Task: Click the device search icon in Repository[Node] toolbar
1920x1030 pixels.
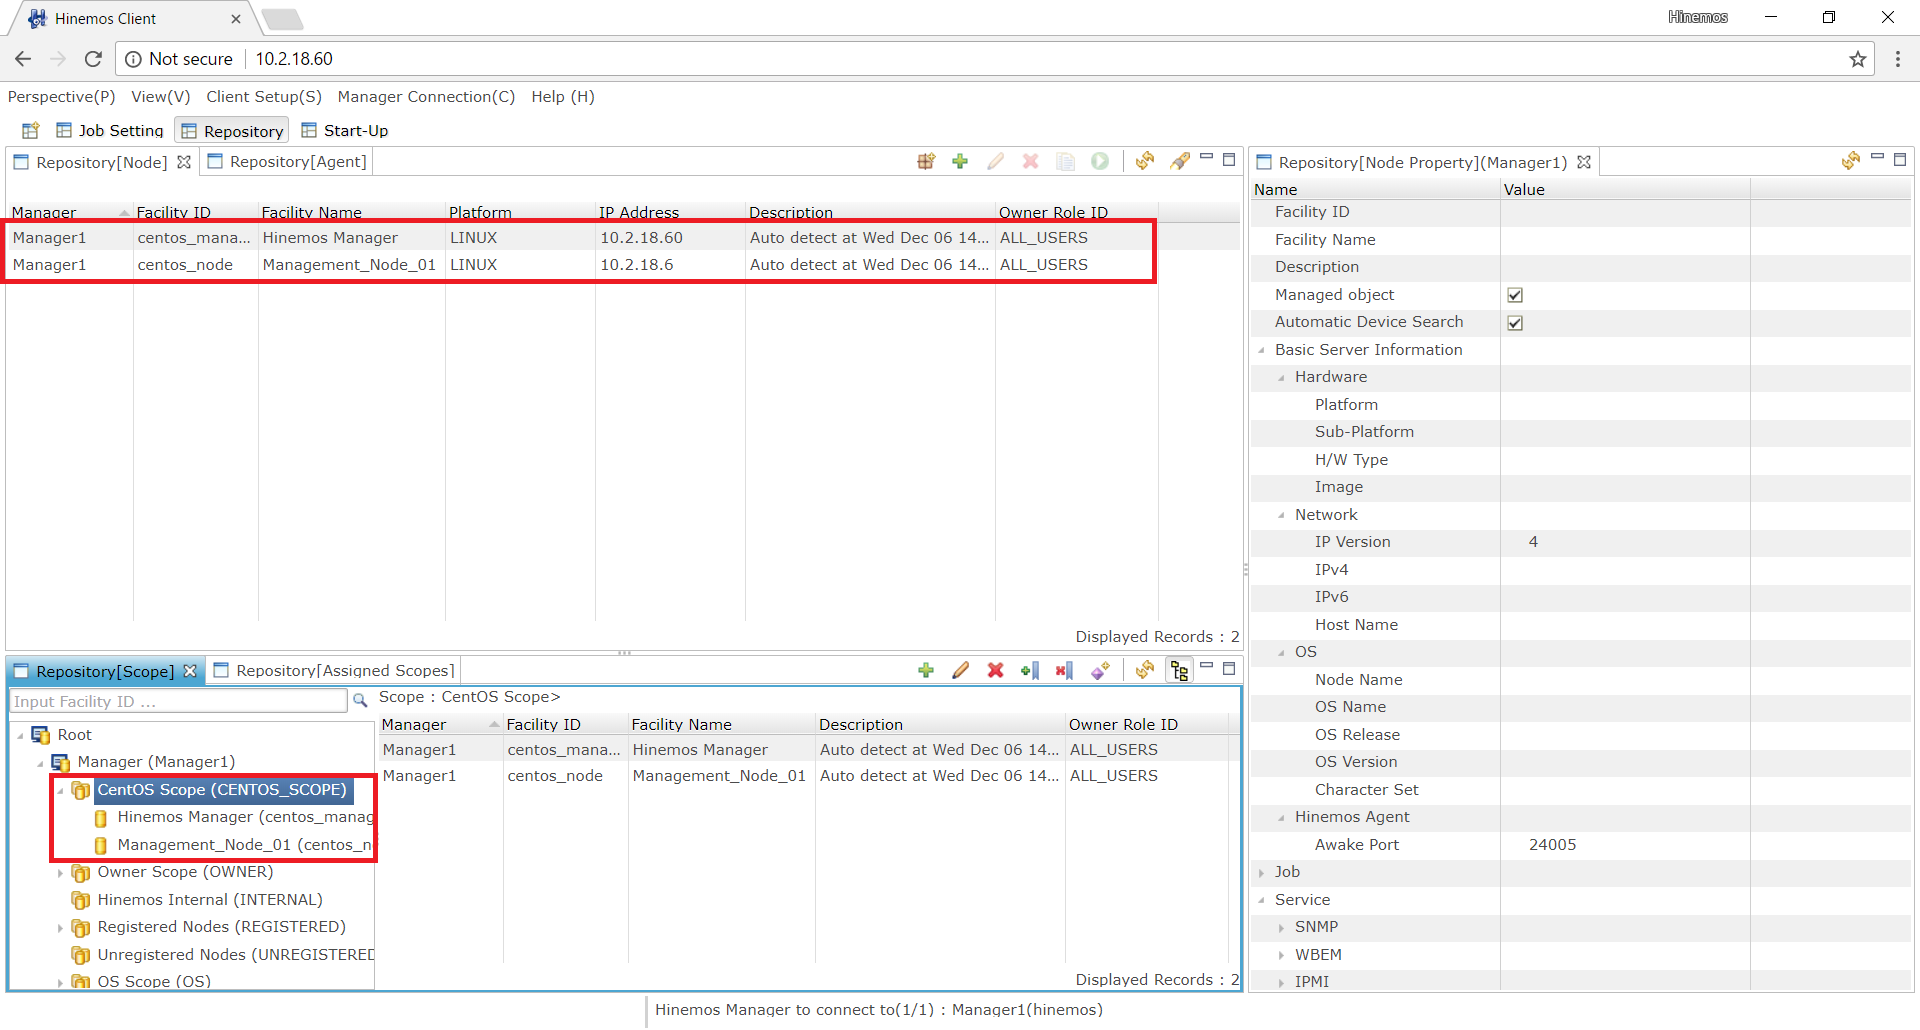Action: [x=926, y=161]
